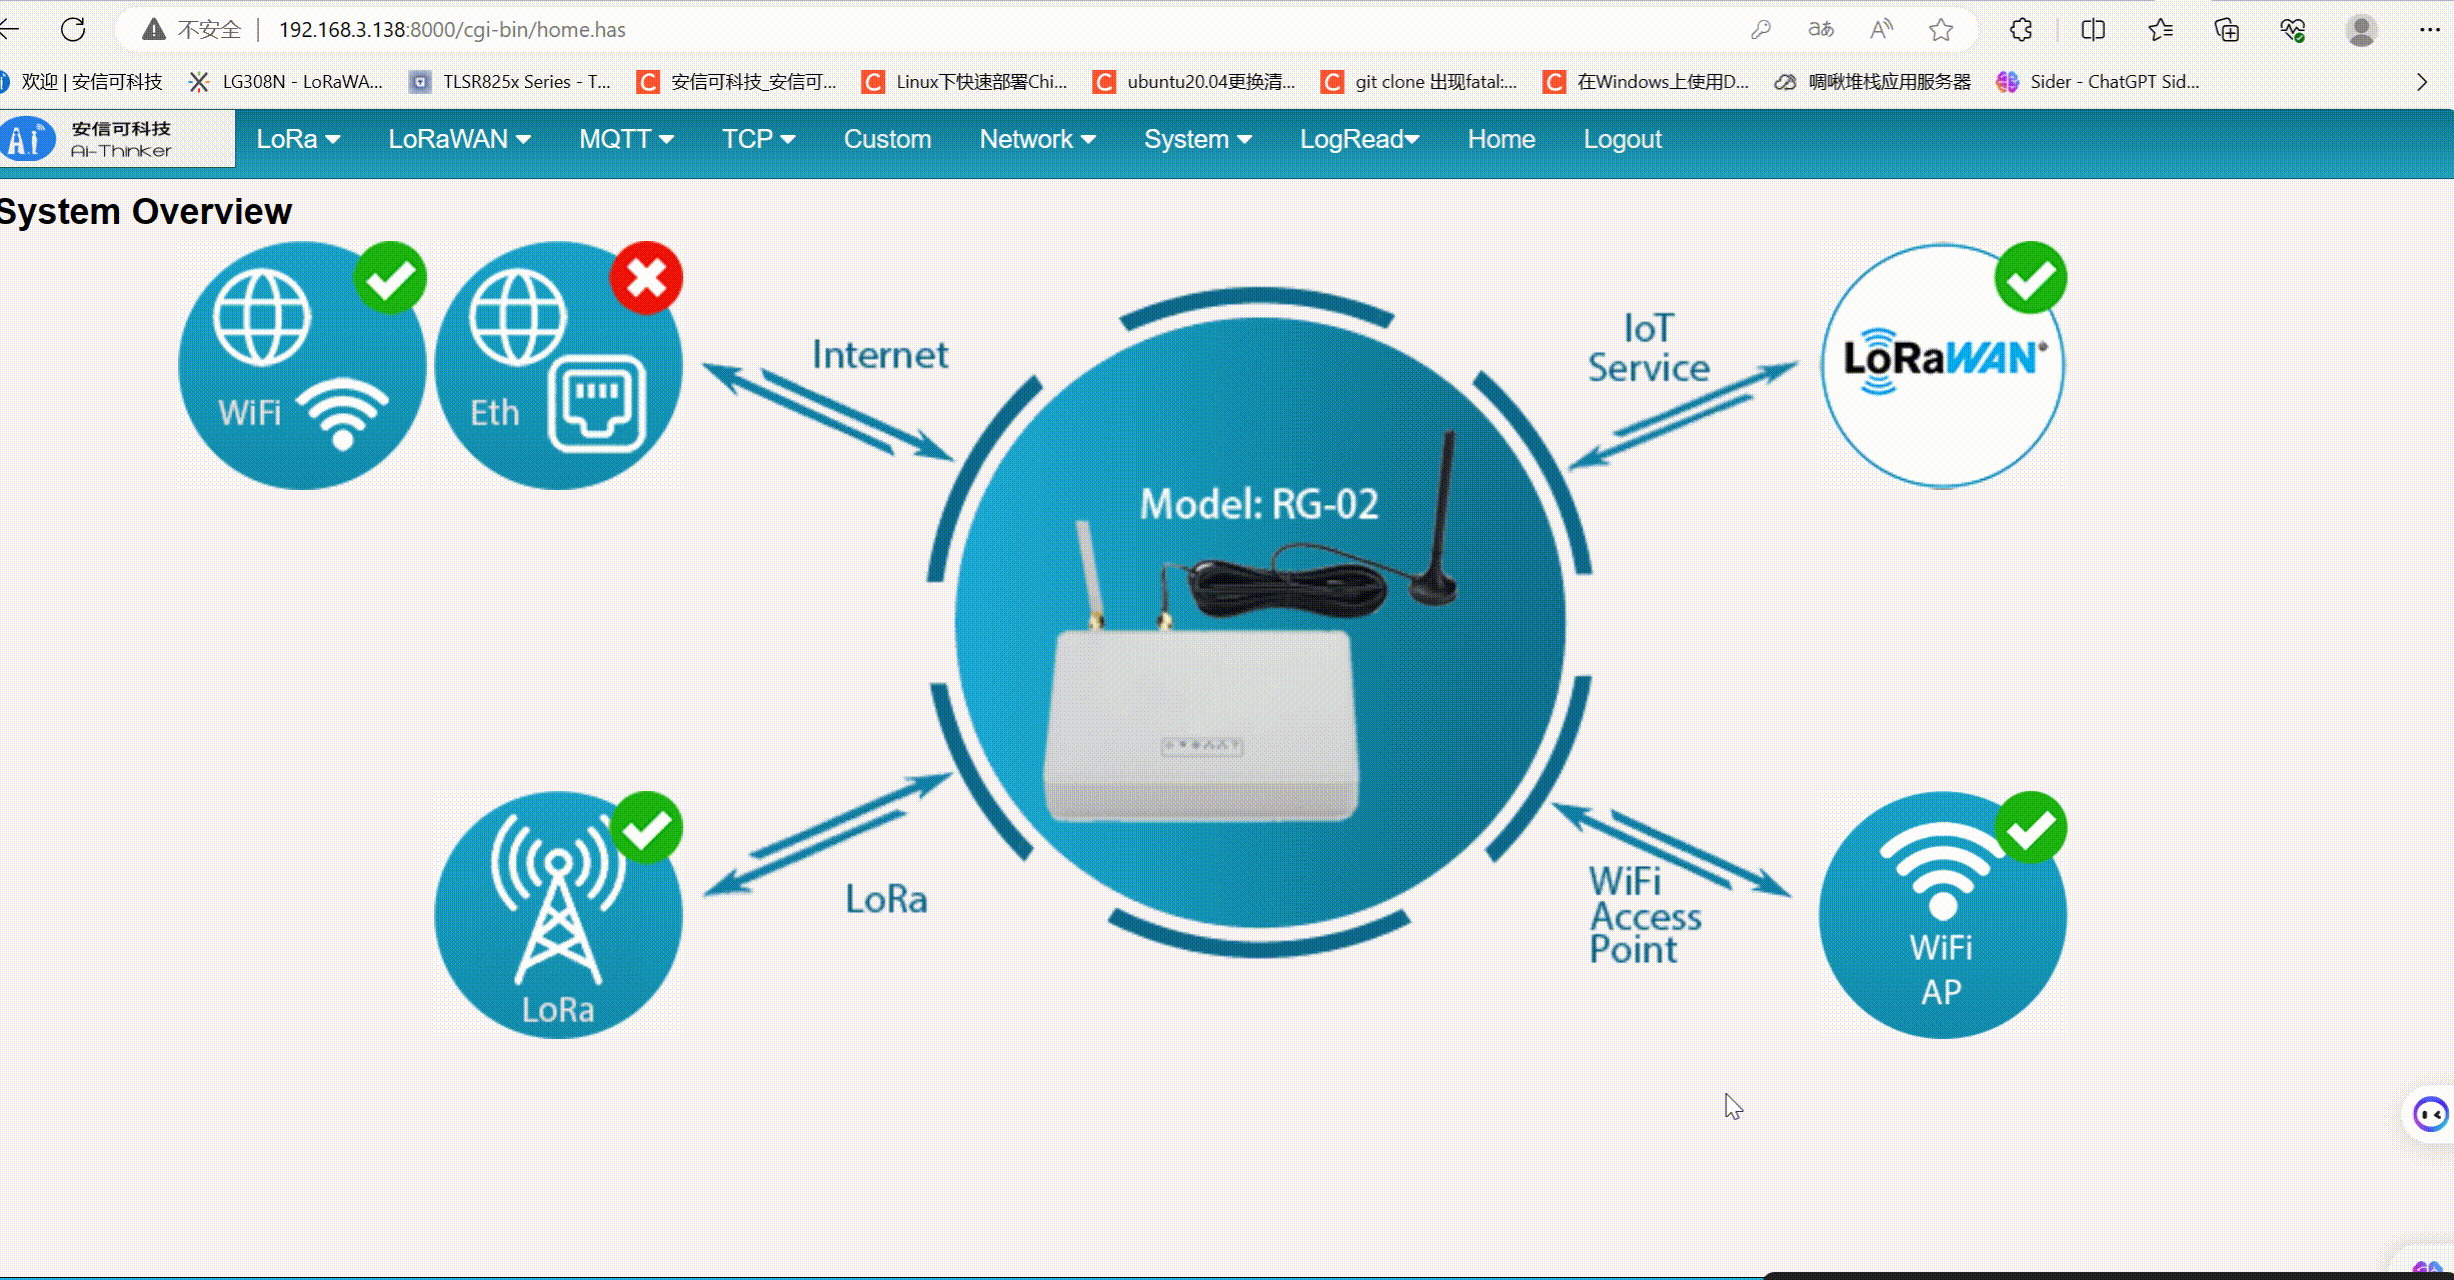Open the LG308N - LoRaWA bookmark
This screenshot has width=2454, height=1280.
[x=288, y=82]
